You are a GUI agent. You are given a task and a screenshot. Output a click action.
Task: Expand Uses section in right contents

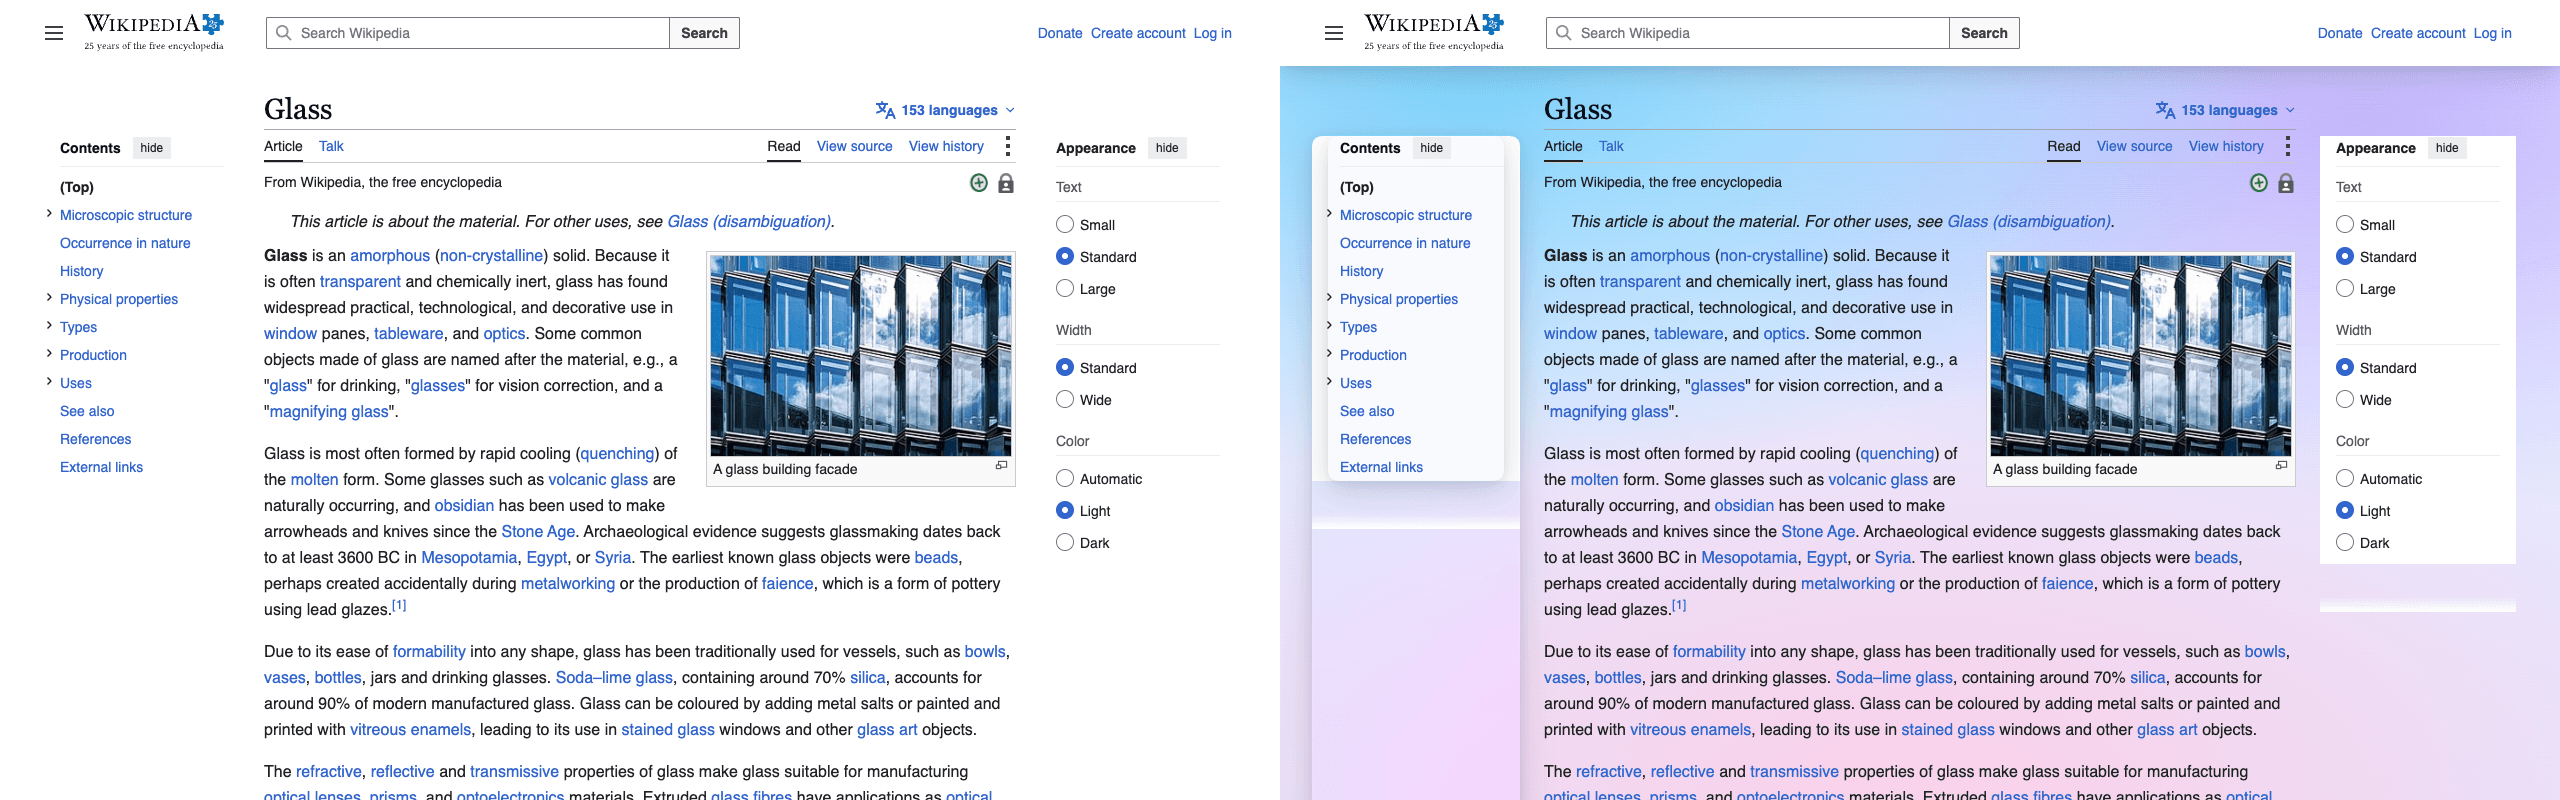[x=1329, y=382]
